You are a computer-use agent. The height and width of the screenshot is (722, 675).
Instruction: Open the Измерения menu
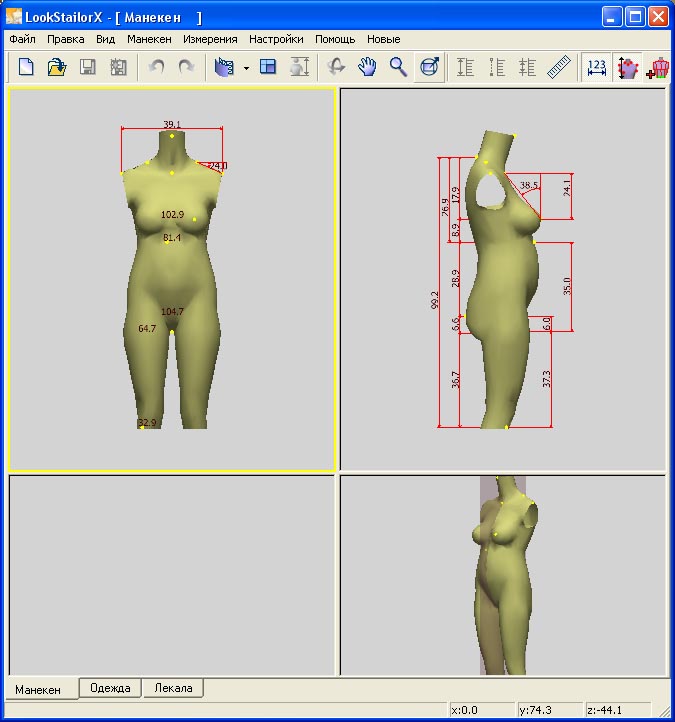click(210, 40)
